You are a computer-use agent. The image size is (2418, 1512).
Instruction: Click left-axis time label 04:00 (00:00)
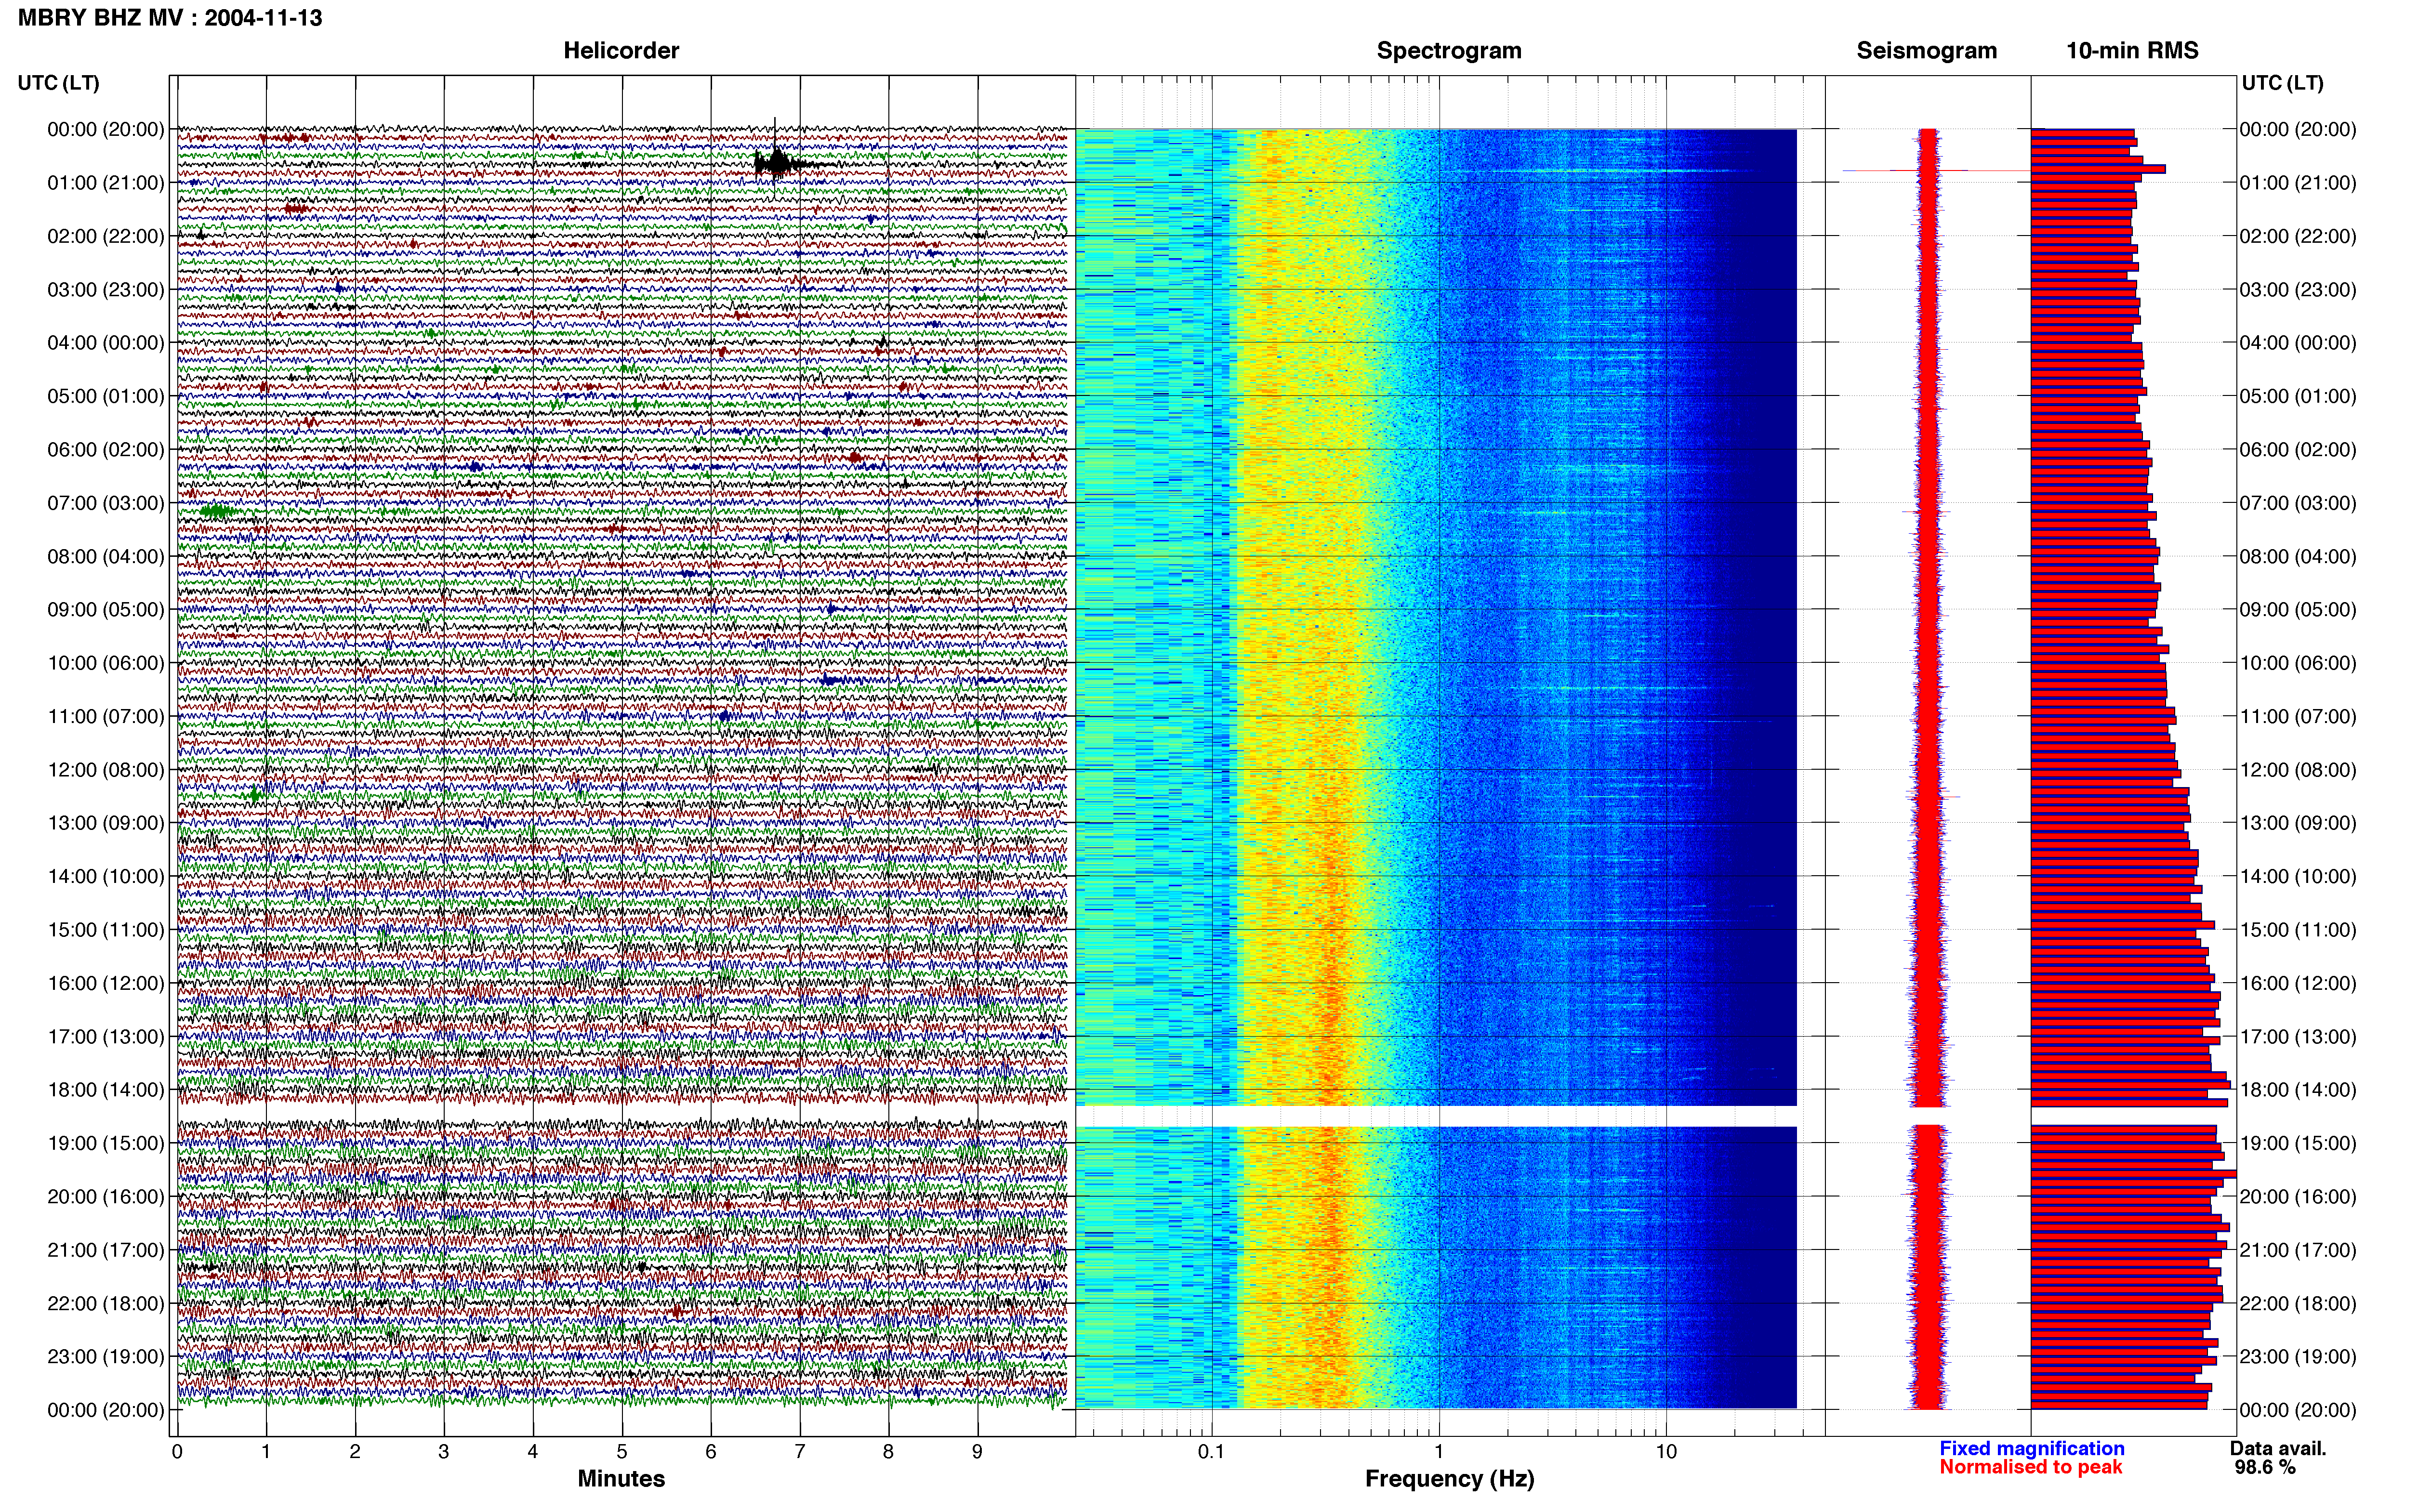click(x=105, y=342)
